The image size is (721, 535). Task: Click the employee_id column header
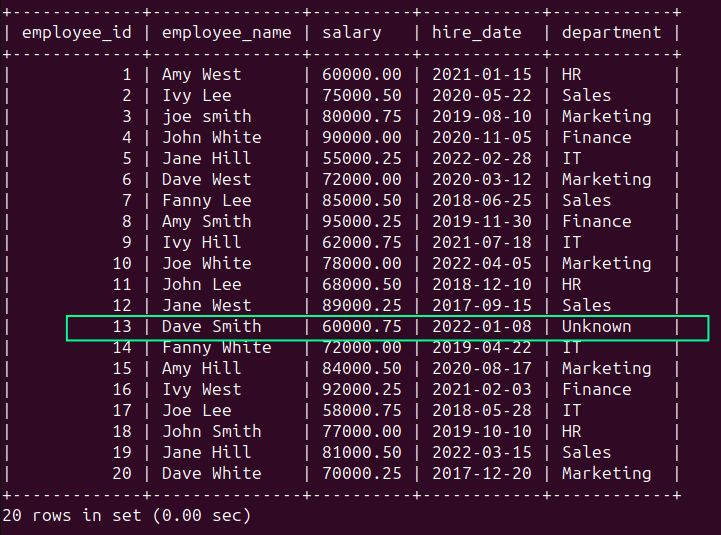click(77, 32)
